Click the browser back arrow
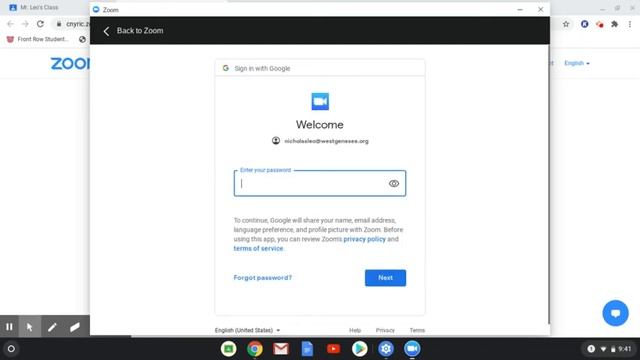The height and width of the screenshot is (360, 640). pos(10,24)
